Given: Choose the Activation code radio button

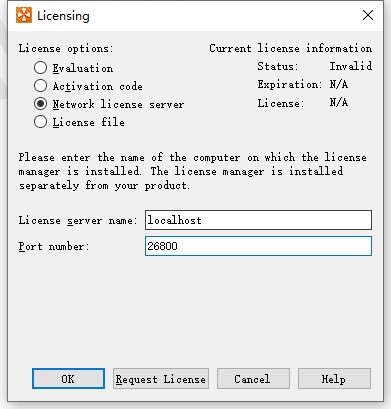Looking at the screenshot, I should [x=40, y=86].
